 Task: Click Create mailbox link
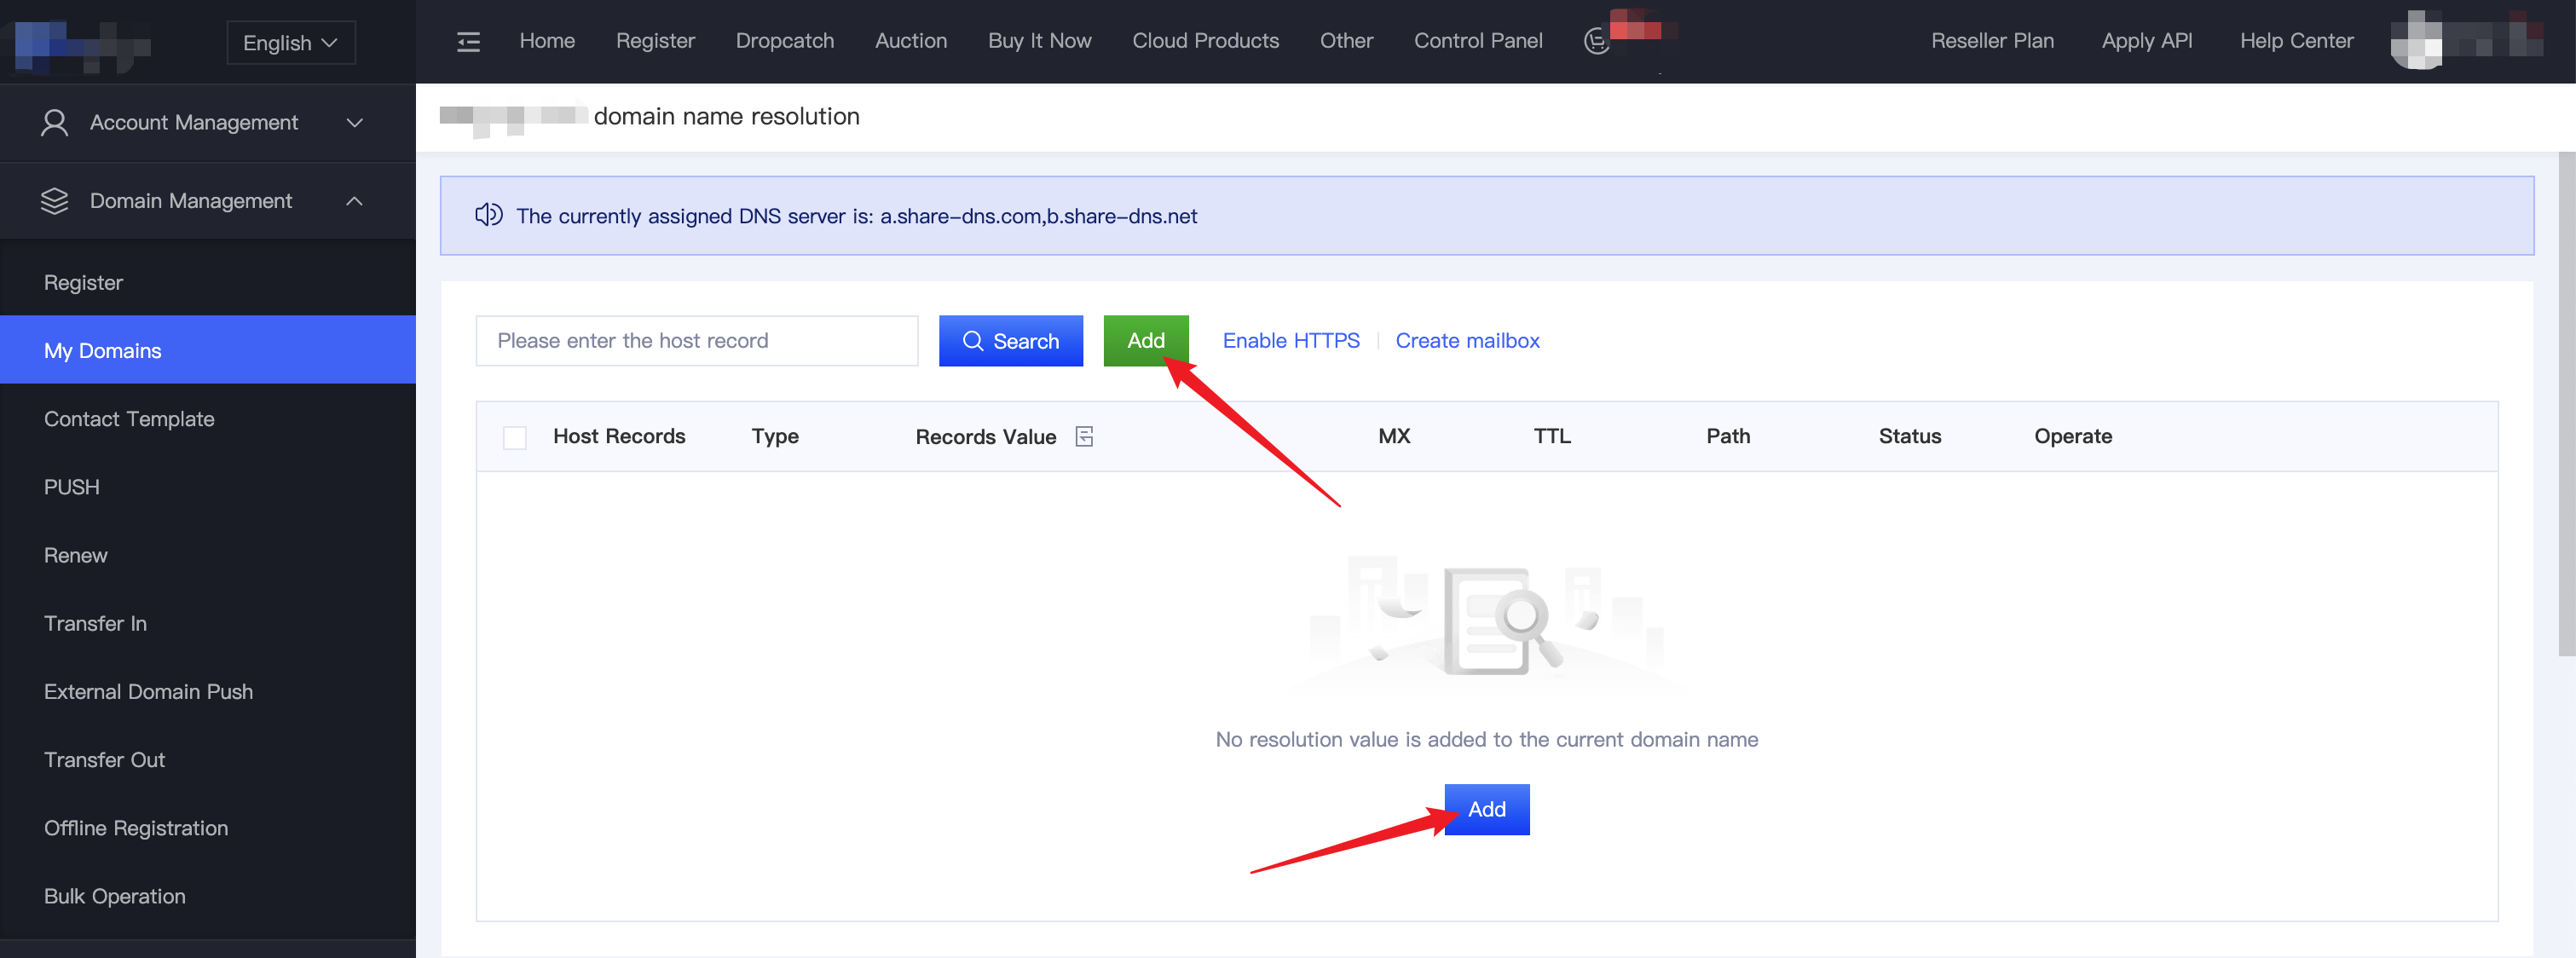1467,341
